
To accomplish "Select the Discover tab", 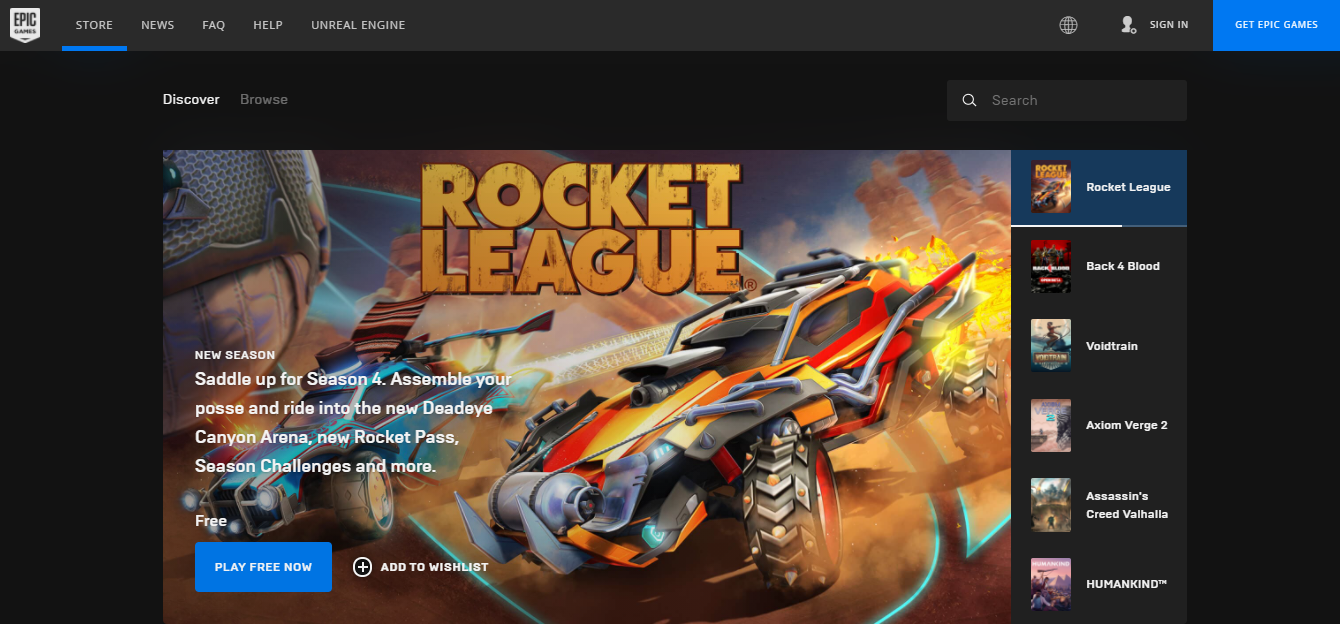I will (191, 99).
